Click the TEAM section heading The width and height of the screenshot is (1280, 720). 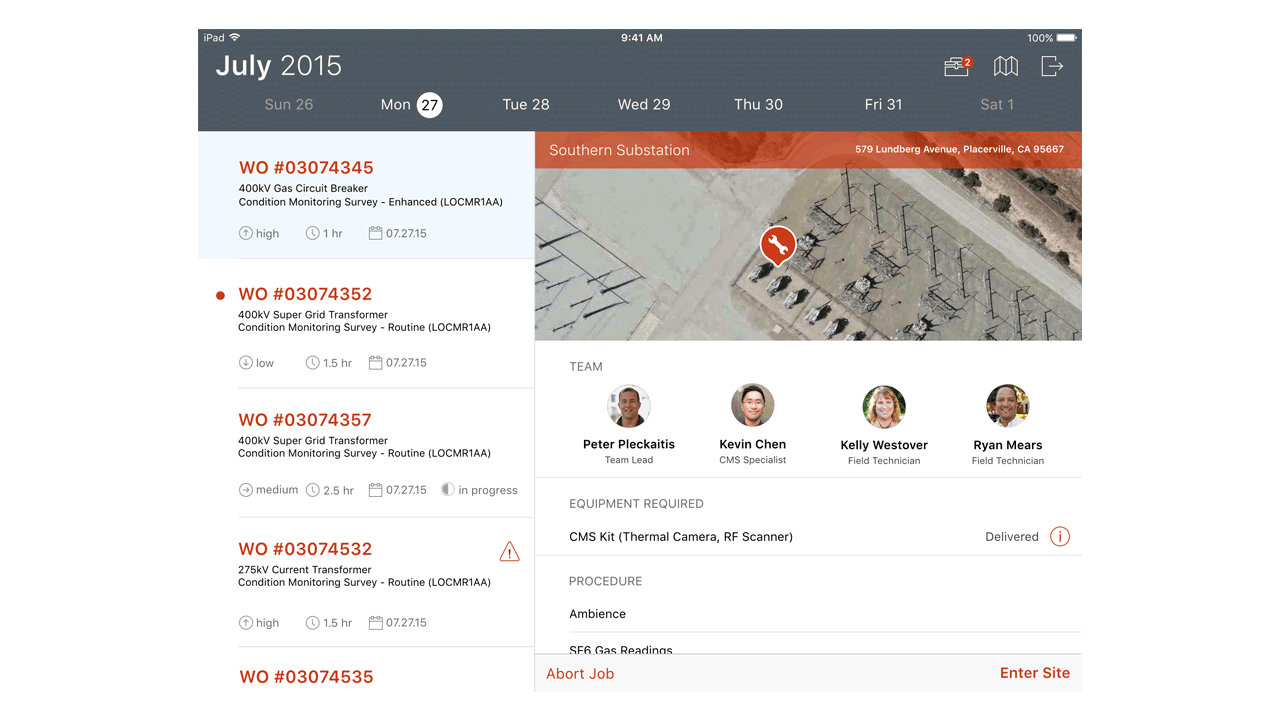586,367
